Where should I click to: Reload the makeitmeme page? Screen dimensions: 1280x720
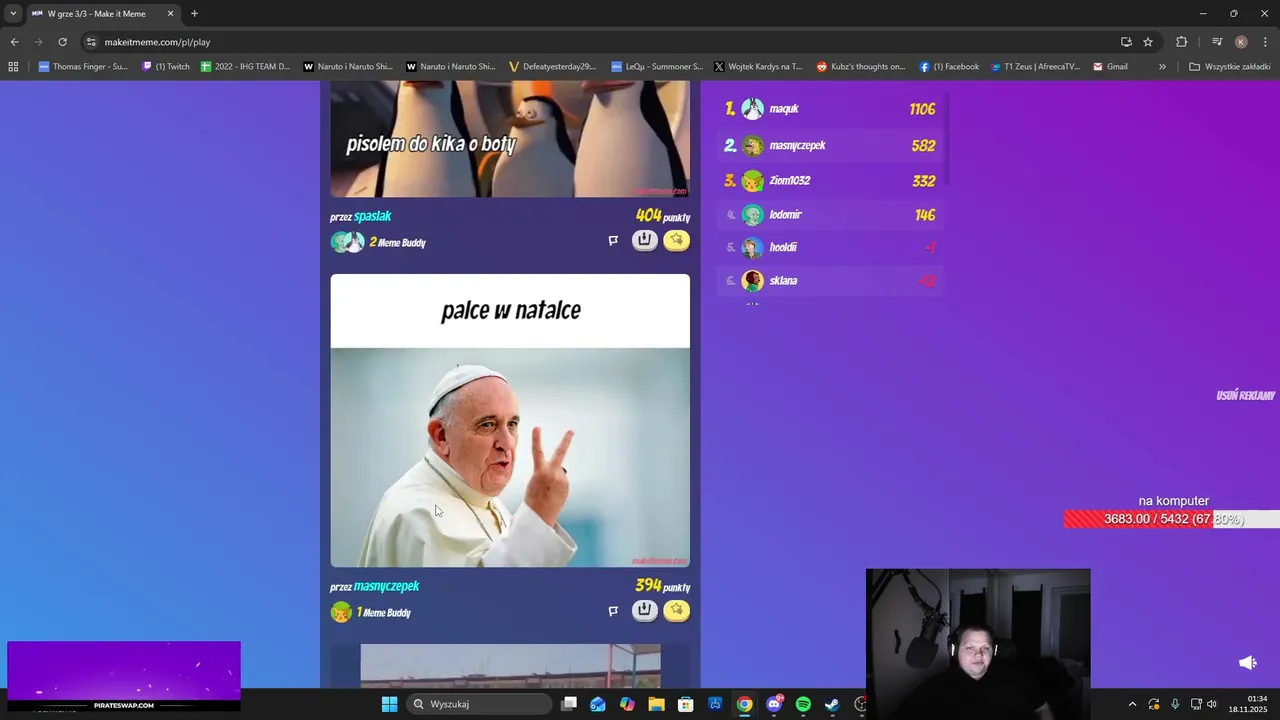(x=62, y=42)
